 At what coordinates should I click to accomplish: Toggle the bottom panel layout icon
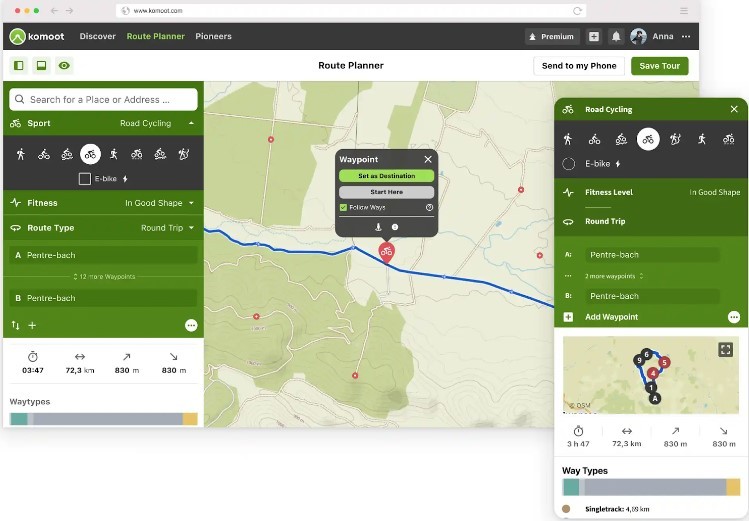tap(42, 65)
